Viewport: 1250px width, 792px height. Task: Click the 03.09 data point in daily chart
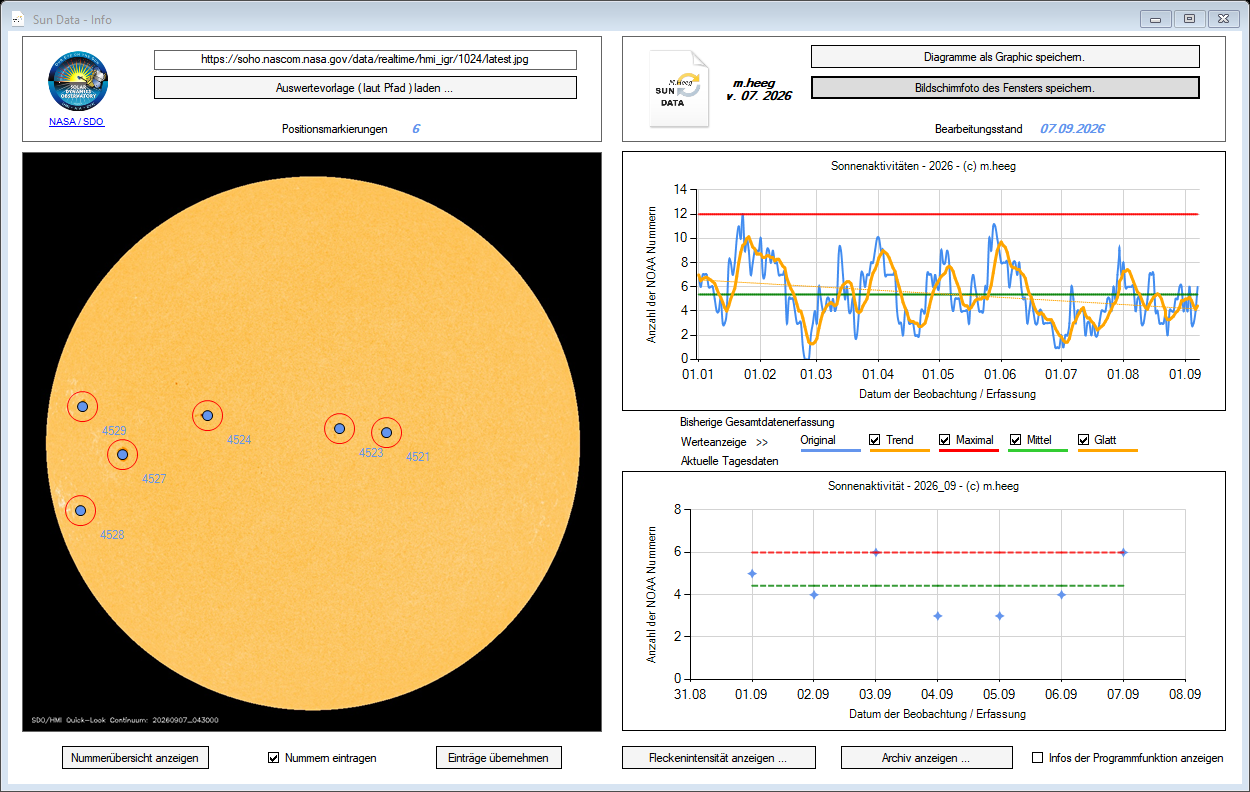tap(876, 552)
